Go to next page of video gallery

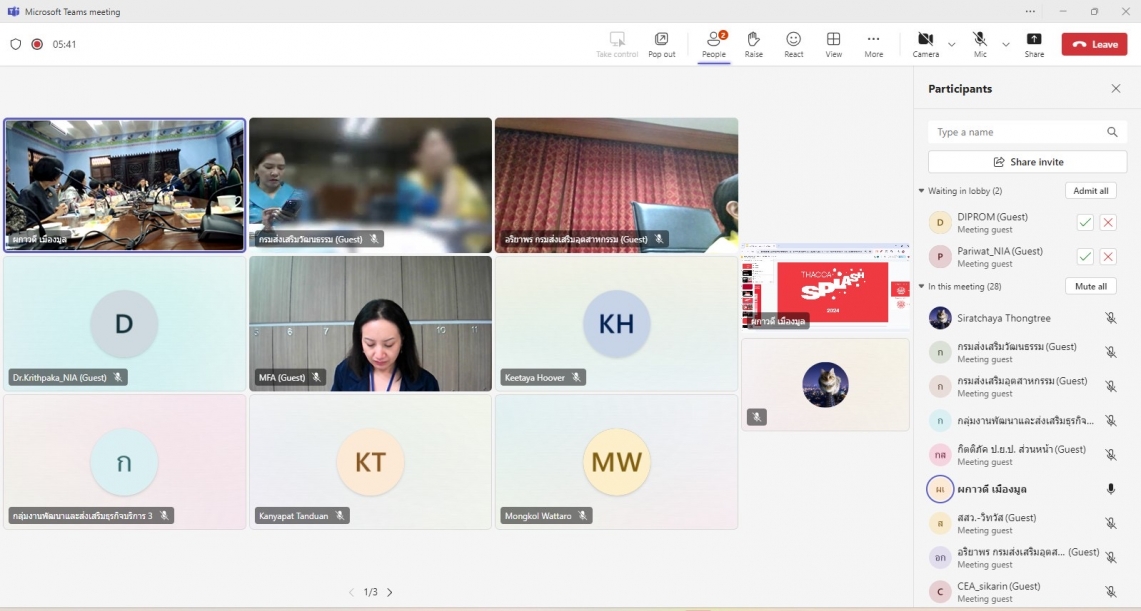point(390,592)
